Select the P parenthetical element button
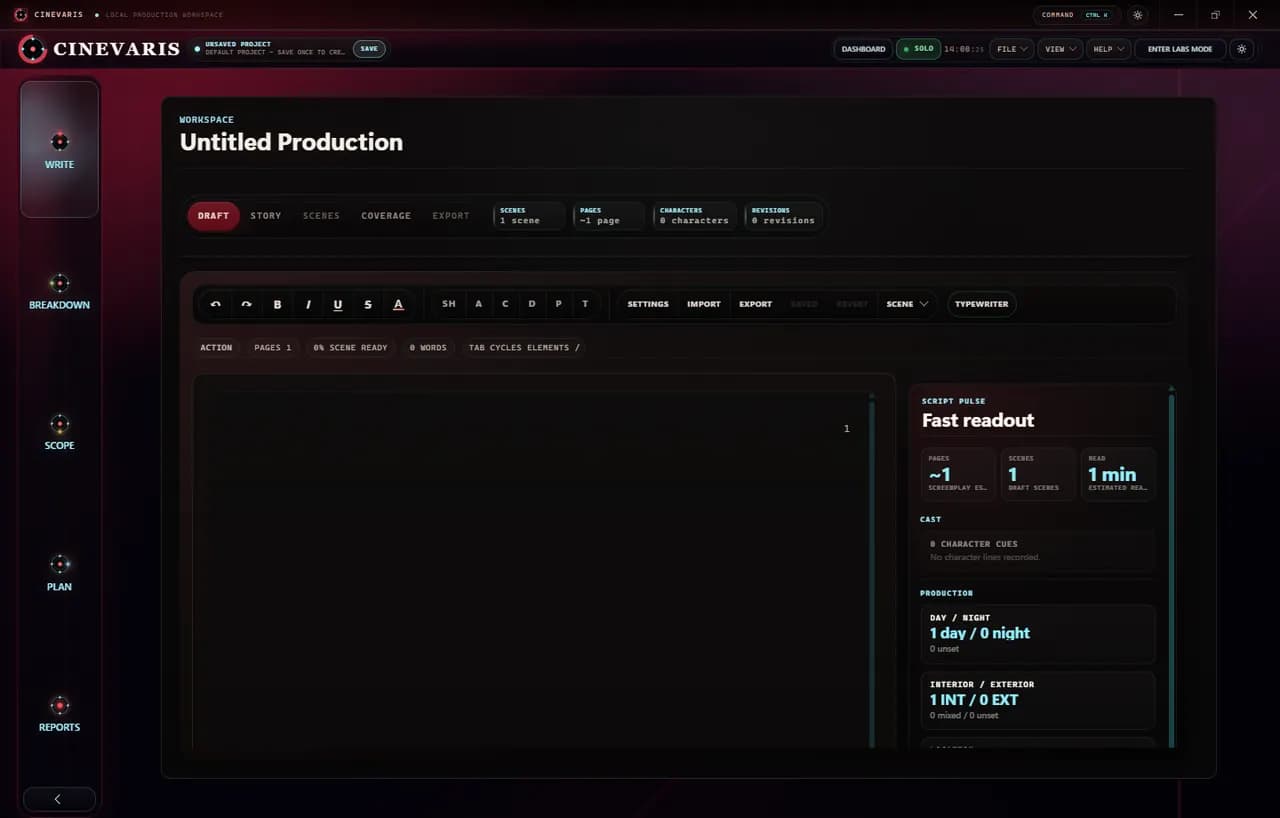The width and height of the screenshot is (1280, 818). click(558, 304)
